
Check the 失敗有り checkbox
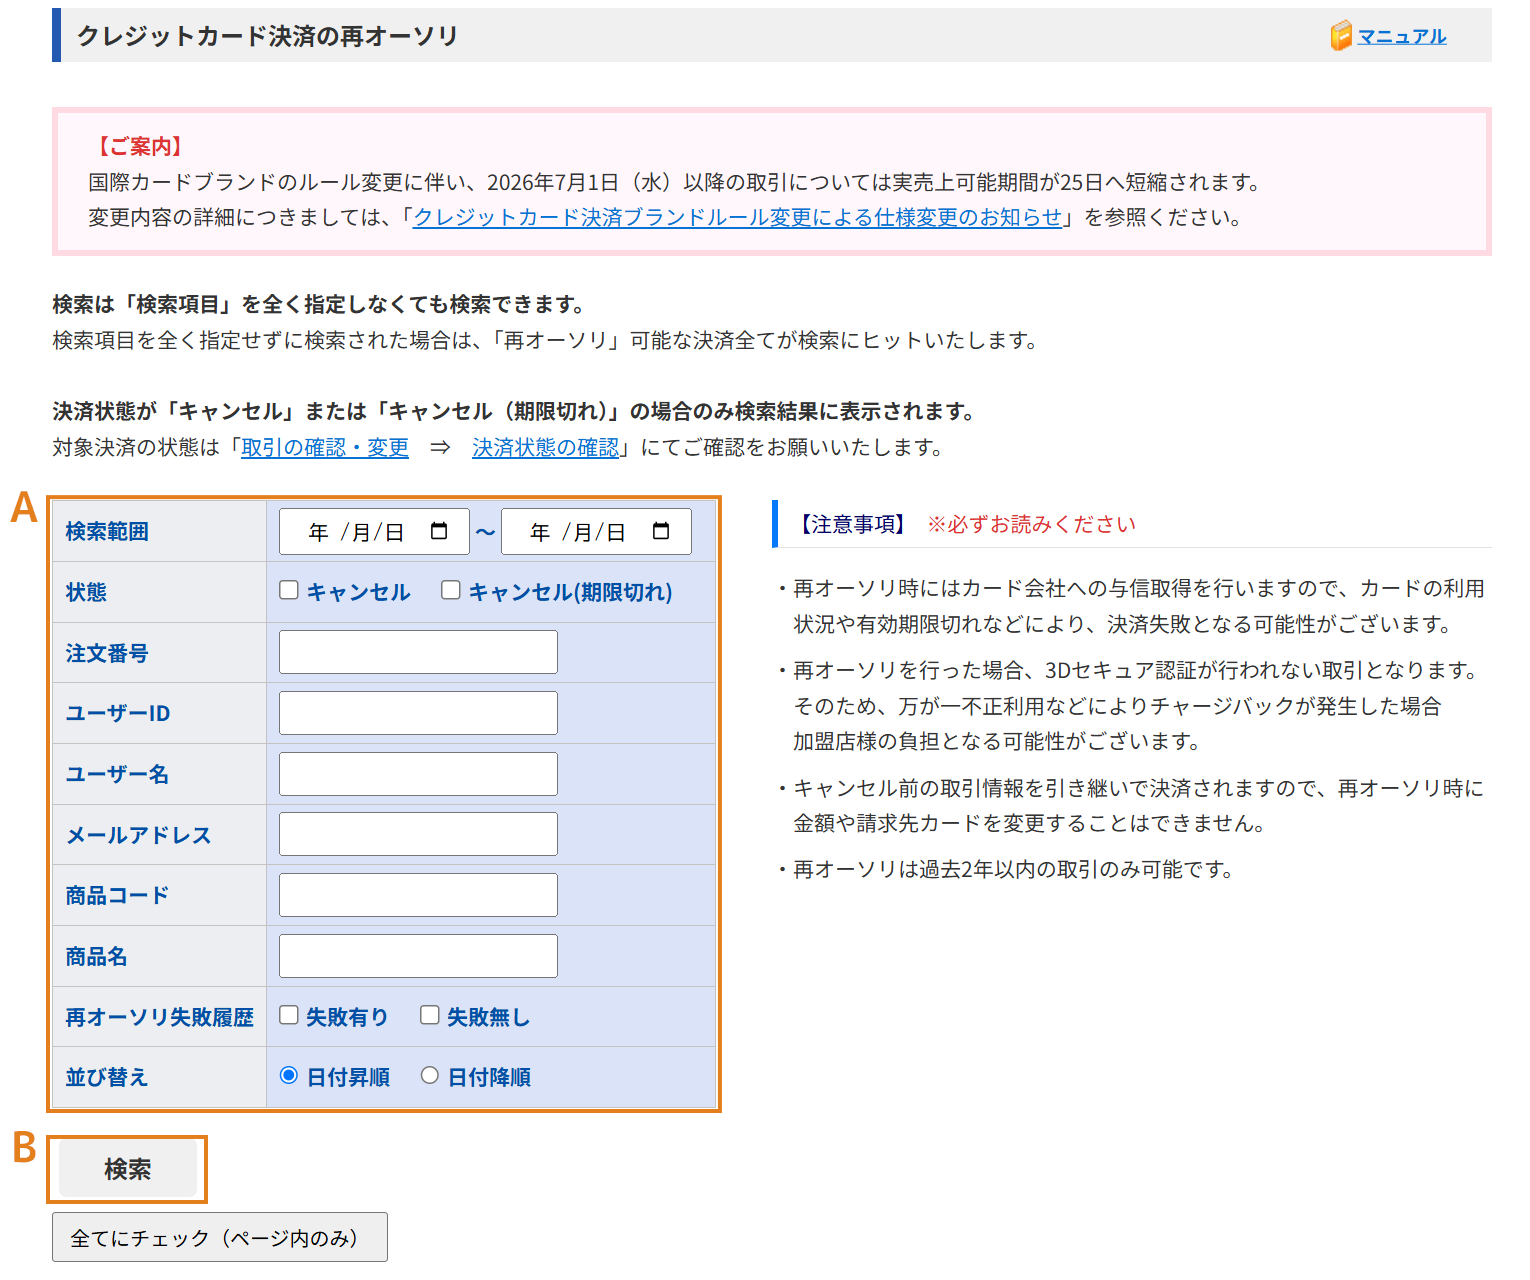[x=289, y=1015]
